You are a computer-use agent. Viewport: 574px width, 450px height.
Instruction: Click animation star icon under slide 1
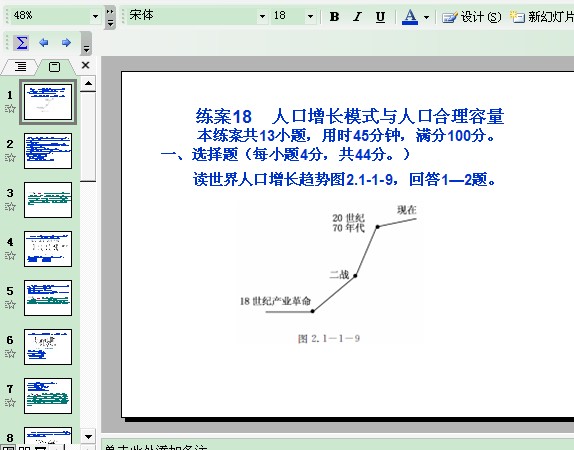pos(10,108)
